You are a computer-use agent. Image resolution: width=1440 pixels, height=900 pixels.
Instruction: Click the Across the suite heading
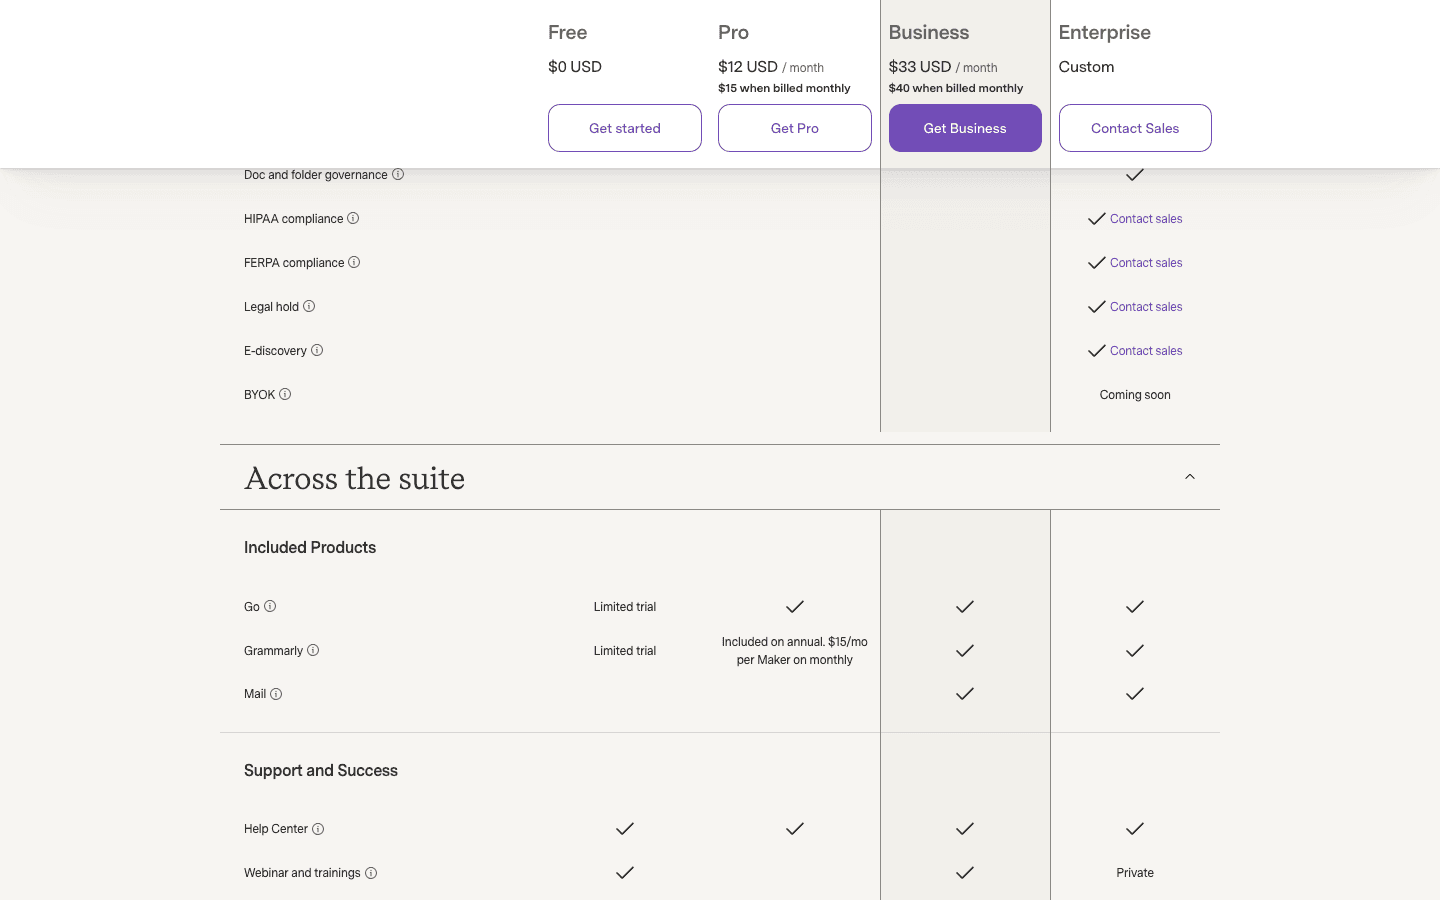[x=355, y=478]
